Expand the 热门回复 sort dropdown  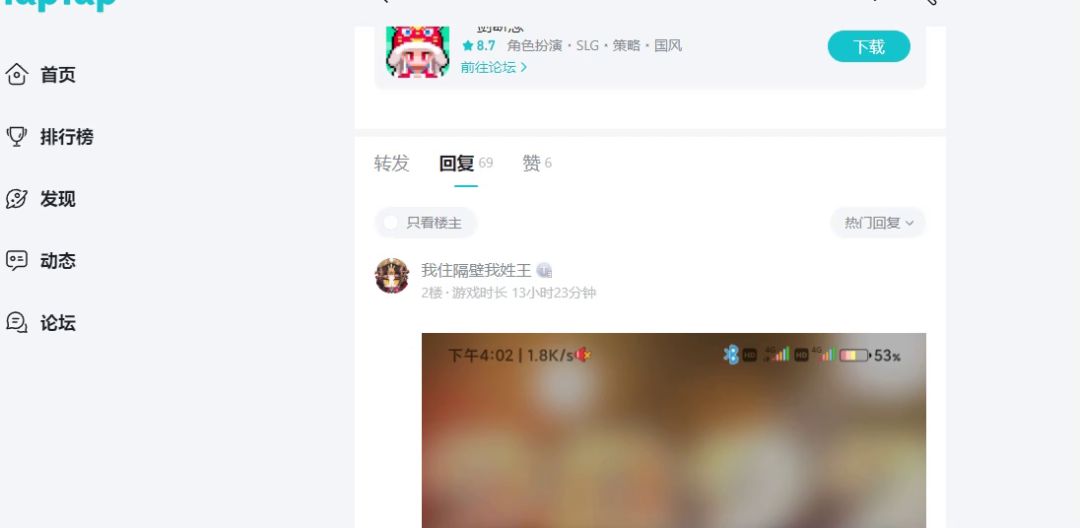(x=878, y=222)
